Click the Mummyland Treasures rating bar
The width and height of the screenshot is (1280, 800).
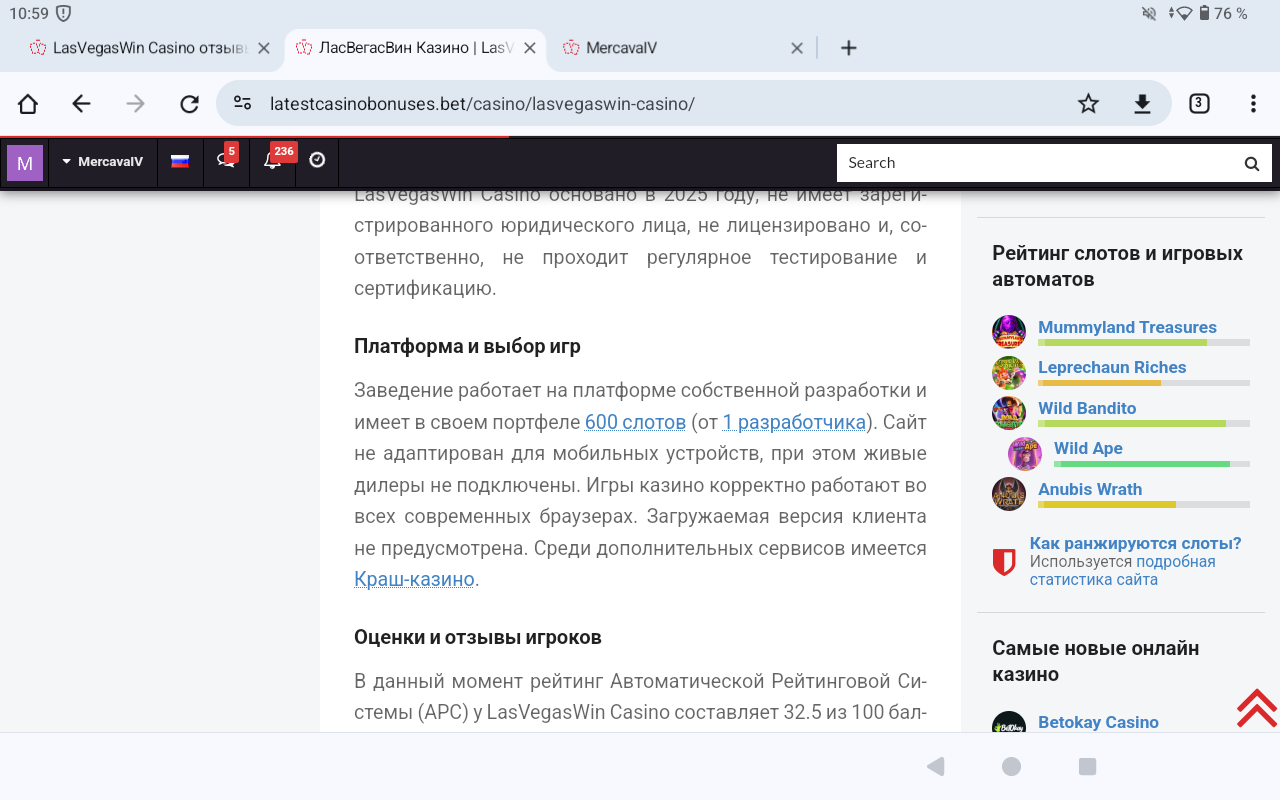click(1143, 343)
